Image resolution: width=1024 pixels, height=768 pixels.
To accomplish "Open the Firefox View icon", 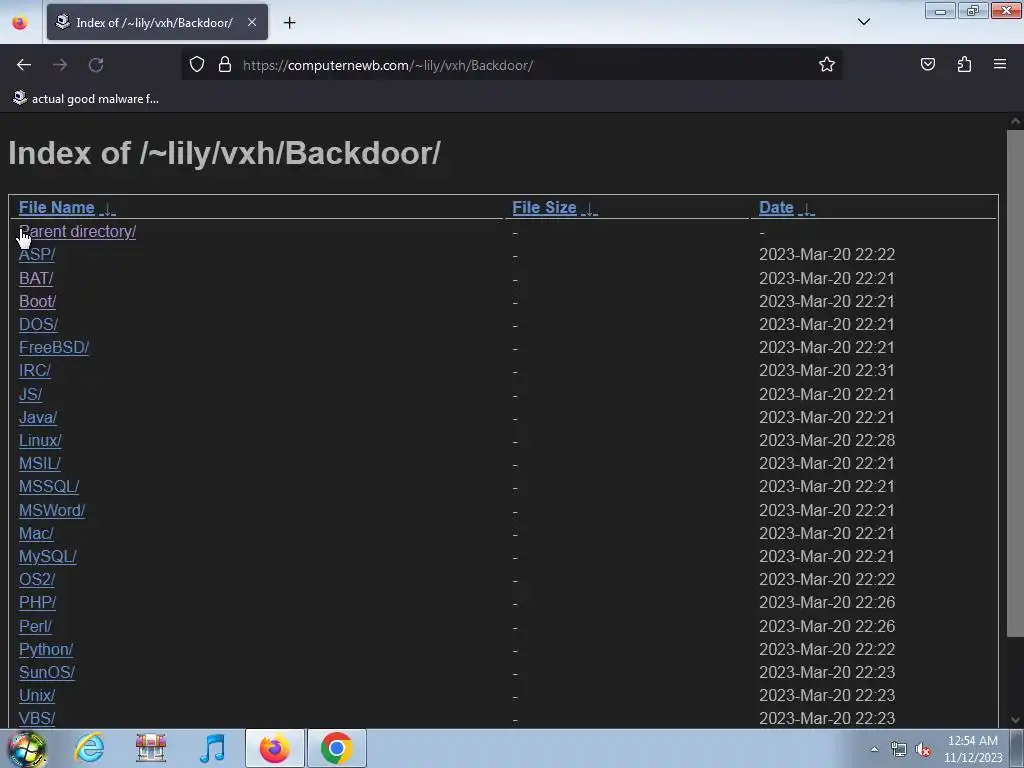I will click(20, 23).
